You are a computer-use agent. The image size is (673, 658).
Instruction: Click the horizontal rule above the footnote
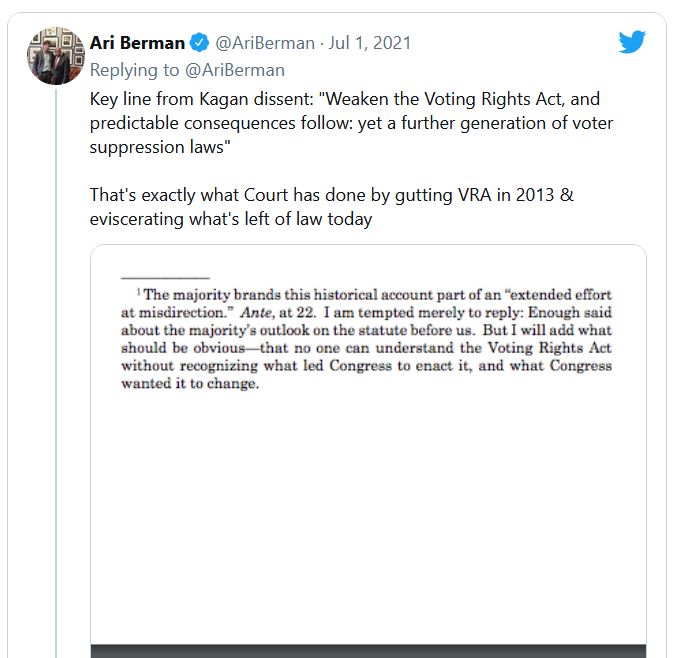coord(165,278)
